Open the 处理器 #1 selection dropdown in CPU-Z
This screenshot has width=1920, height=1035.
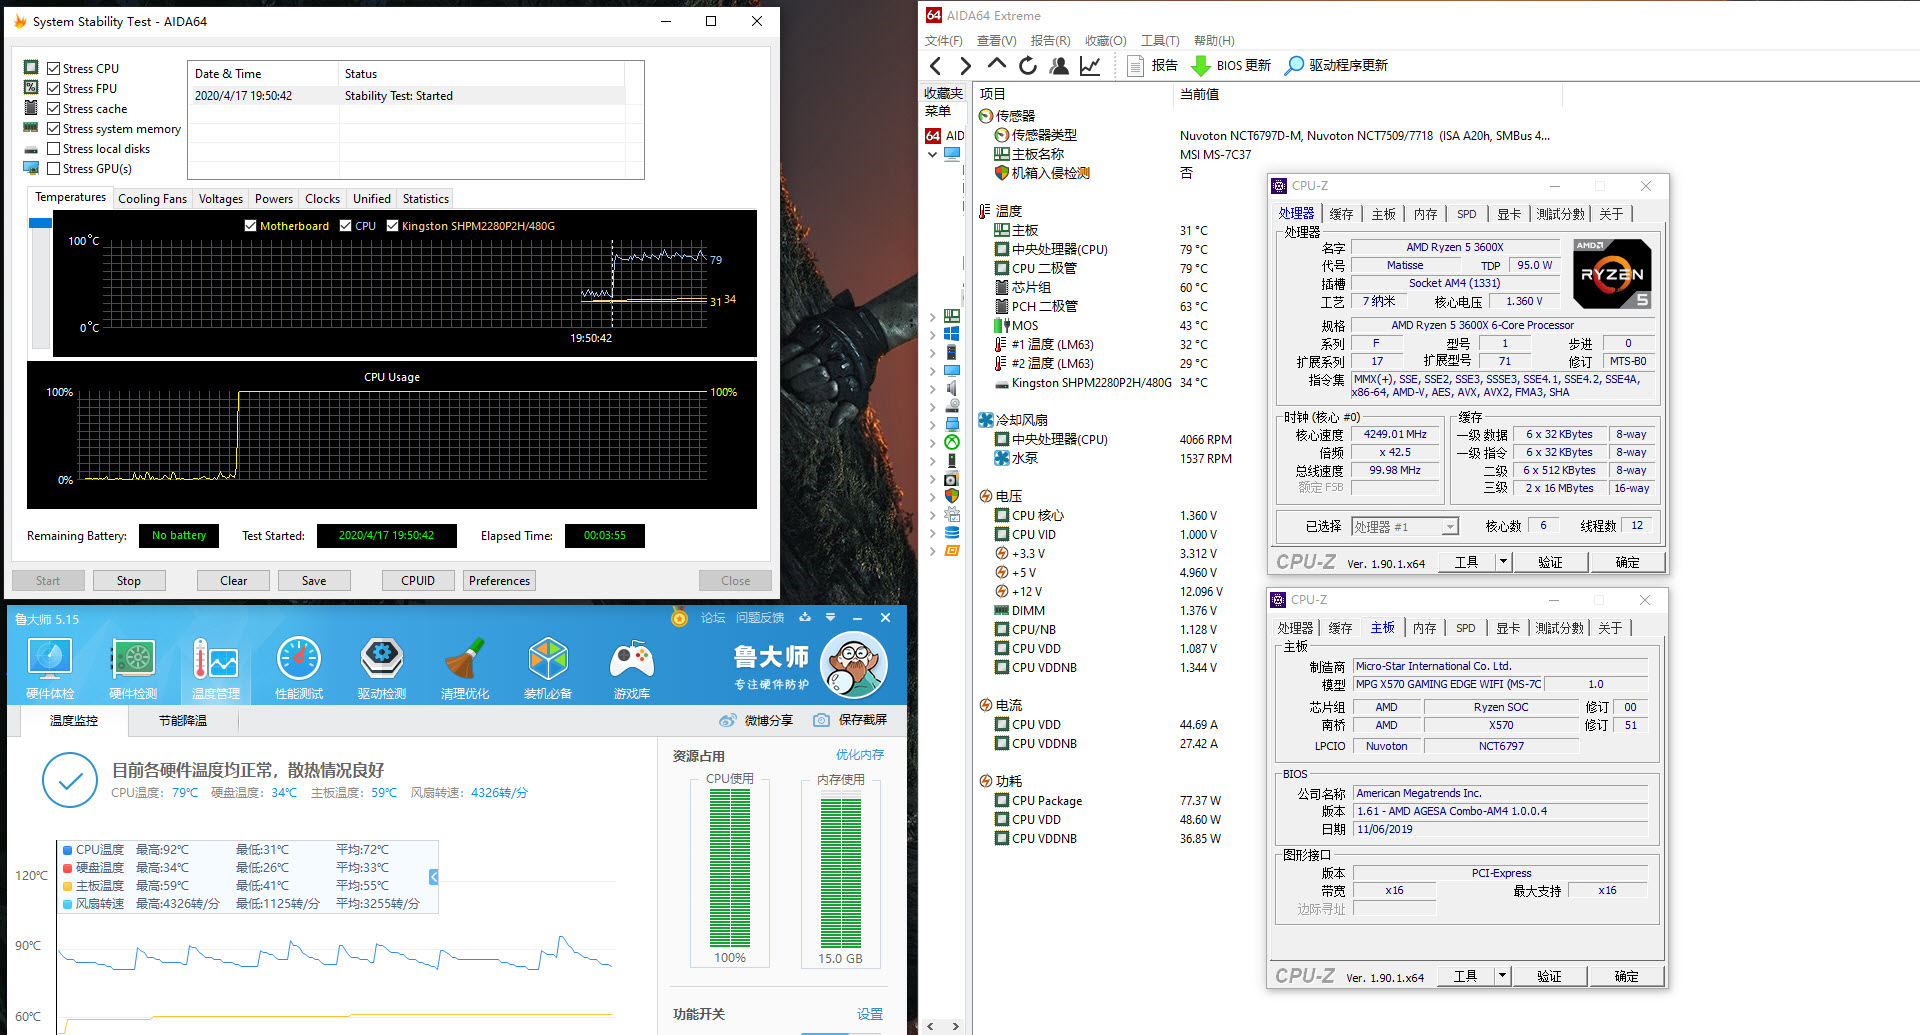tap(1450, 525)
